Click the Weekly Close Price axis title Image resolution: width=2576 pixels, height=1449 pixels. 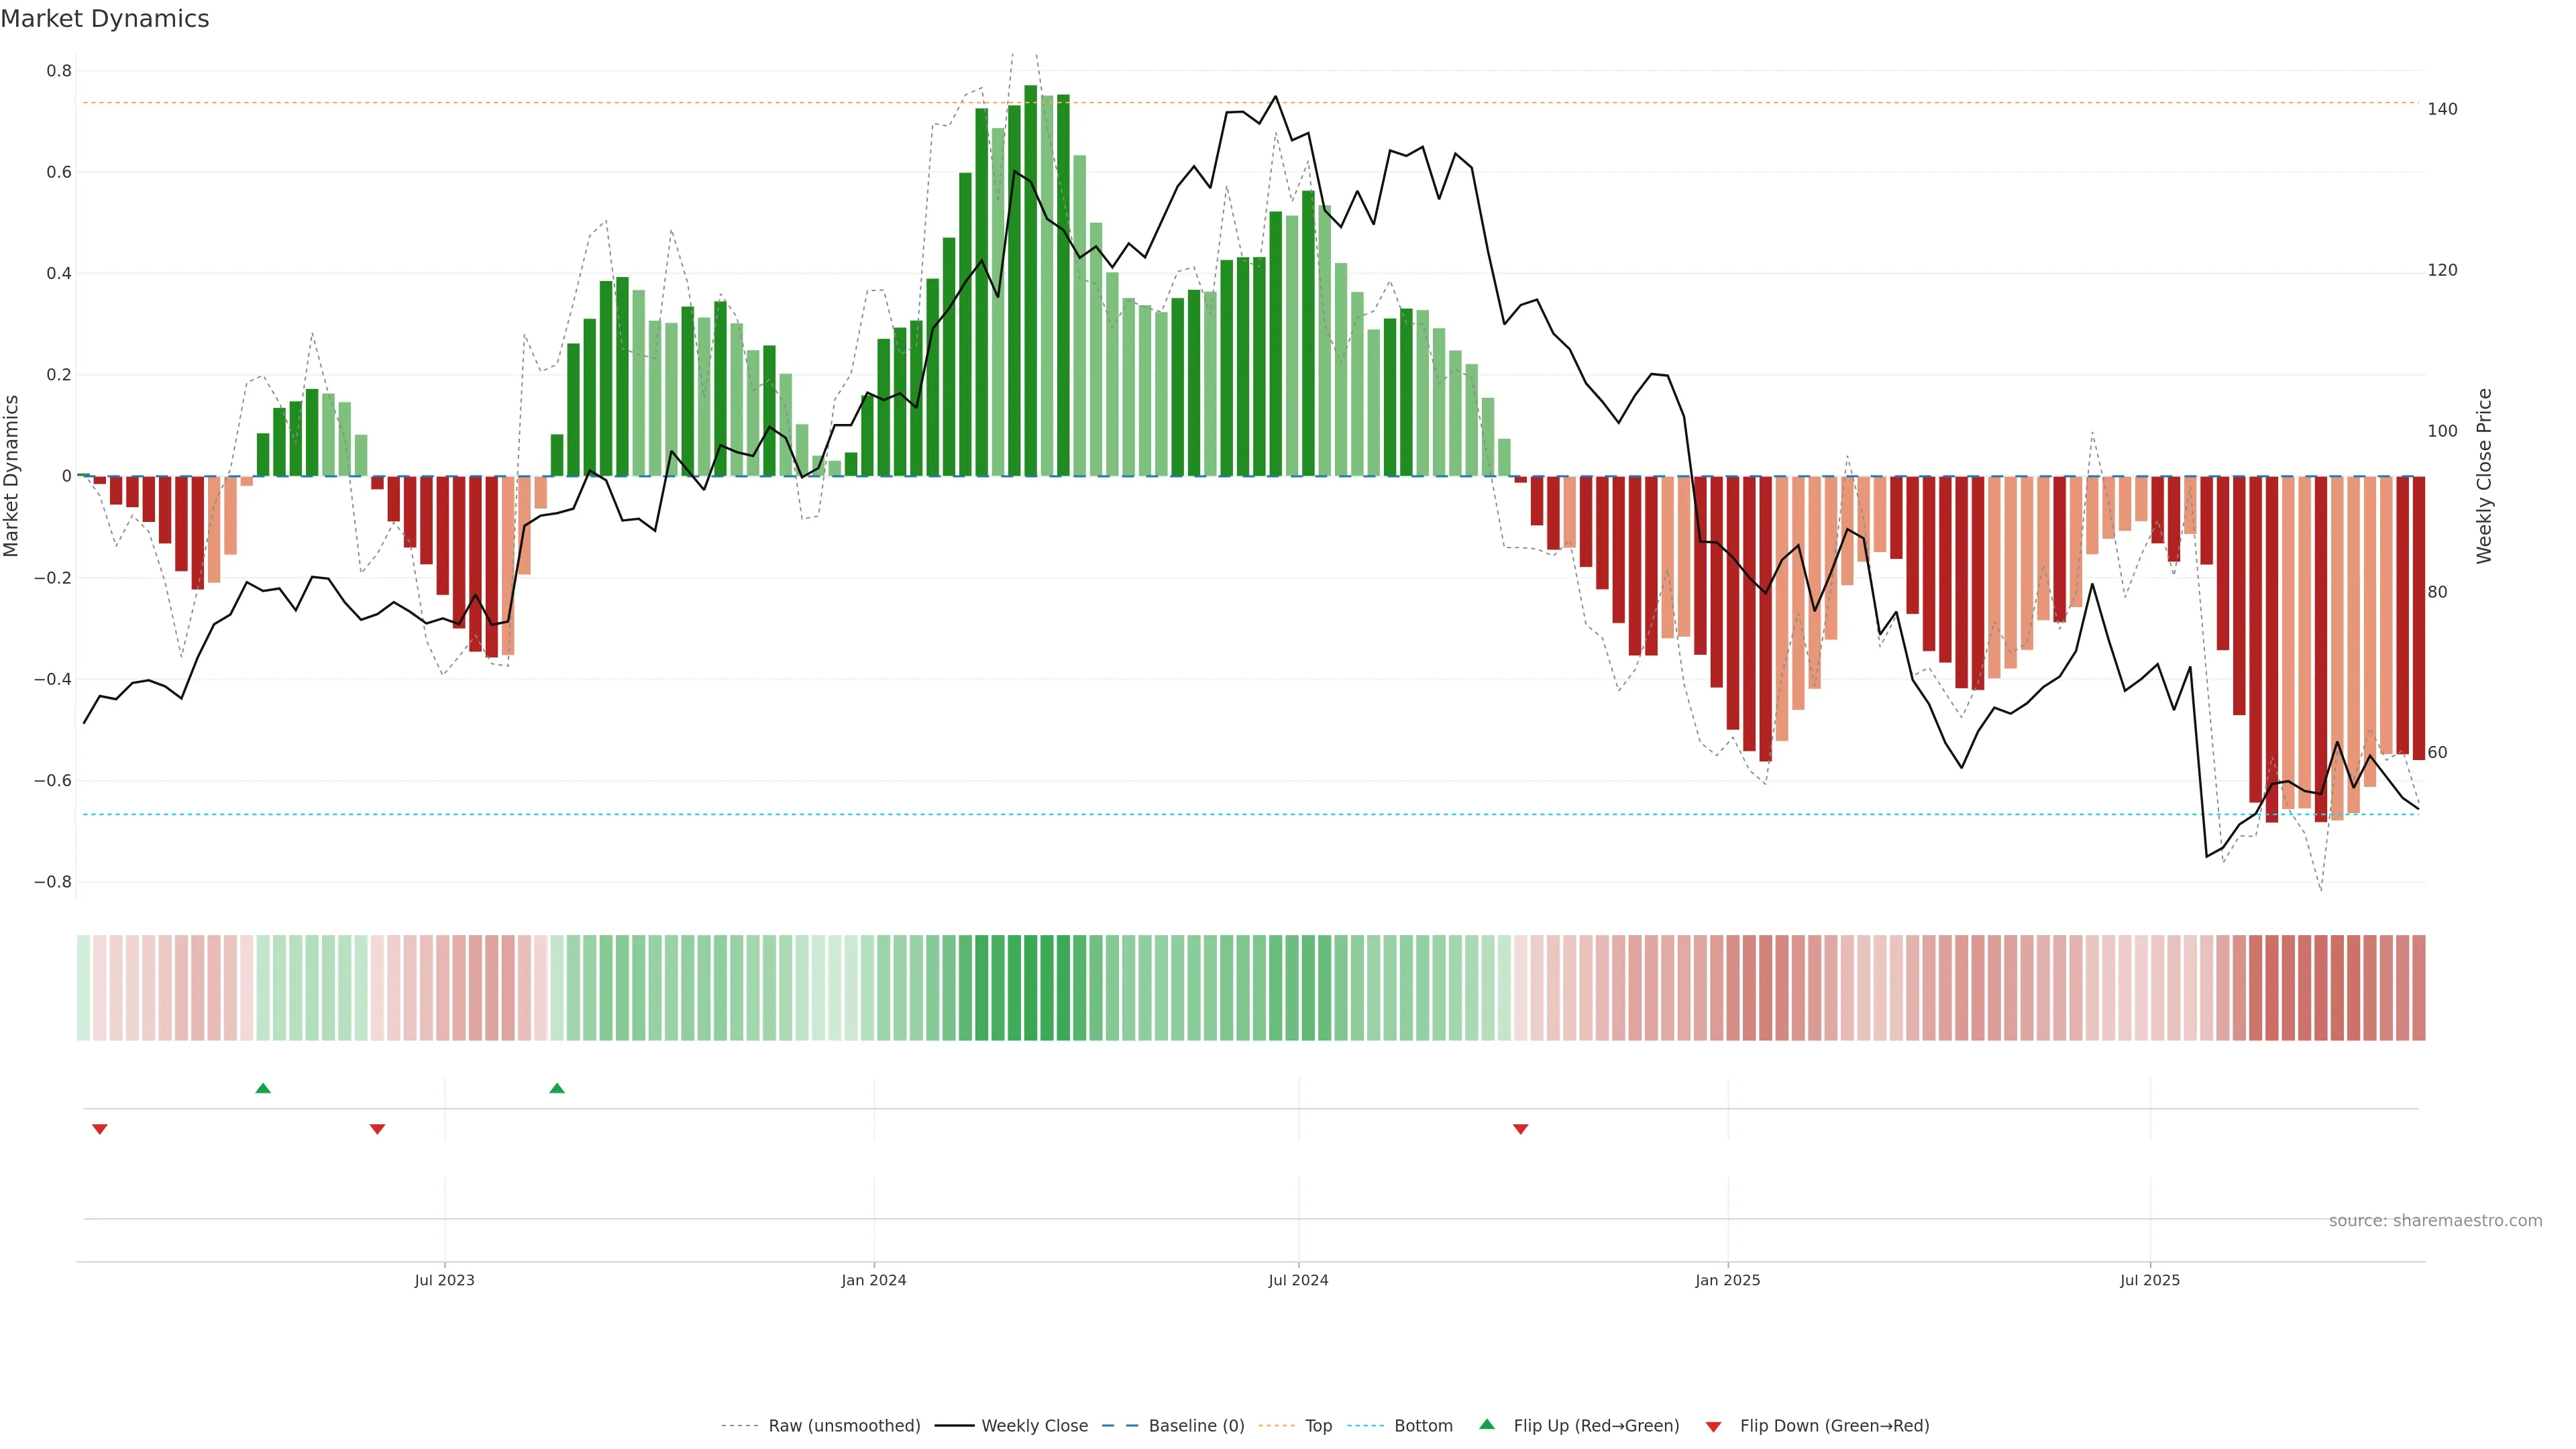coord(2485,476)
